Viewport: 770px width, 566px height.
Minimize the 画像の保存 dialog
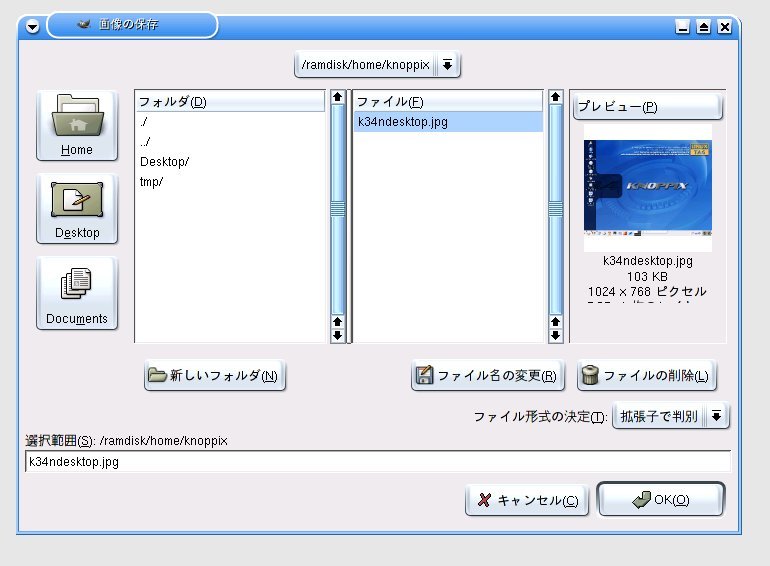pyautogui.click(x=683, y=27)
